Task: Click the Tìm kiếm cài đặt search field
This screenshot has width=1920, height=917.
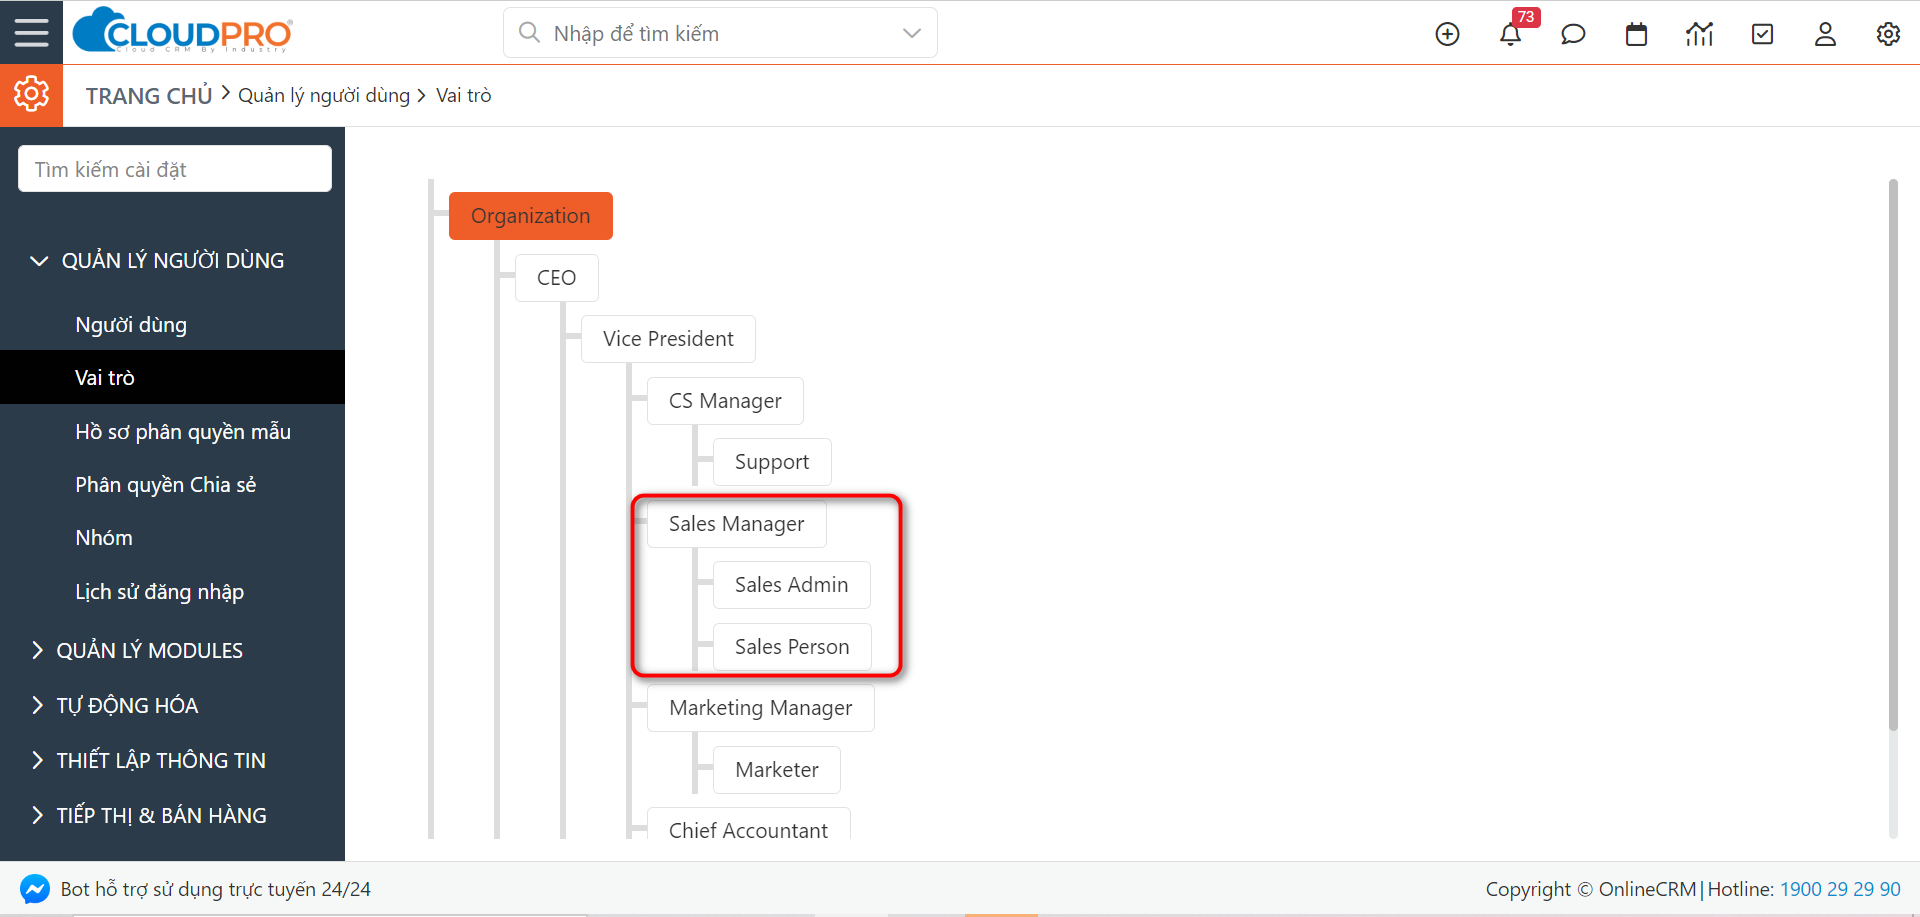Action: point(175,169)
